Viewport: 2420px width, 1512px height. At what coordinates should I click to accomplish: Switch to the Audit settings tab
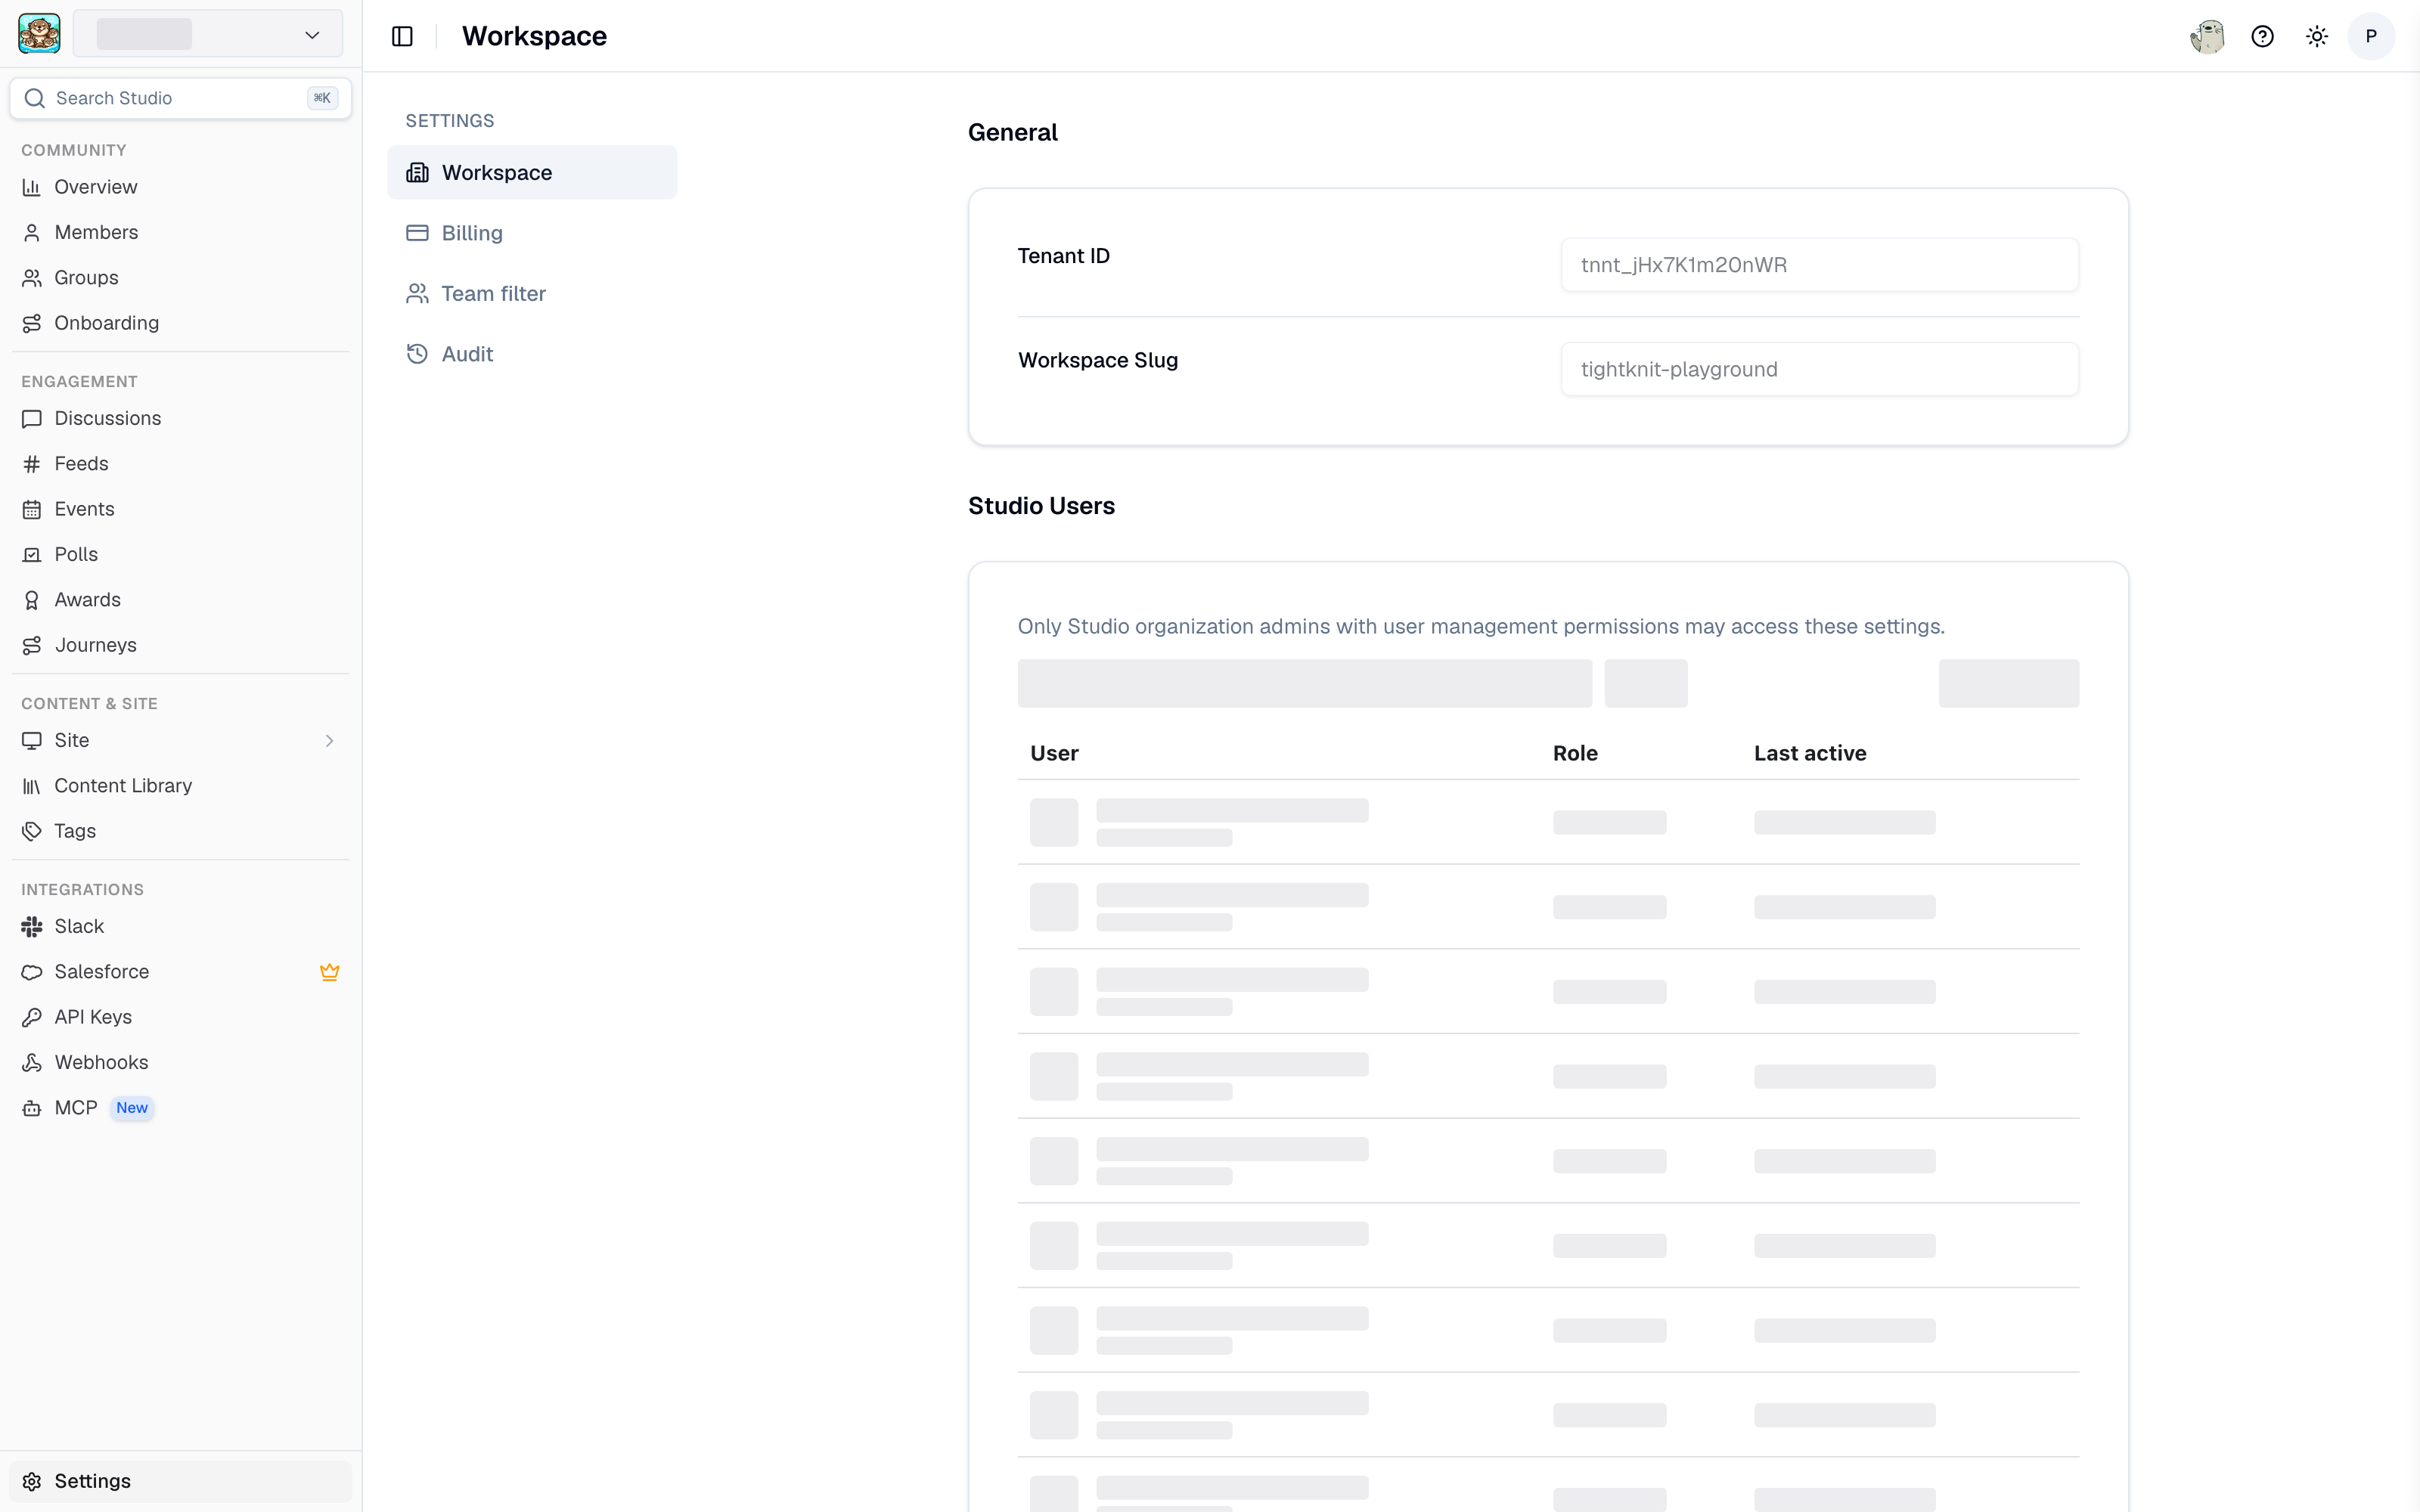[532, 354]
